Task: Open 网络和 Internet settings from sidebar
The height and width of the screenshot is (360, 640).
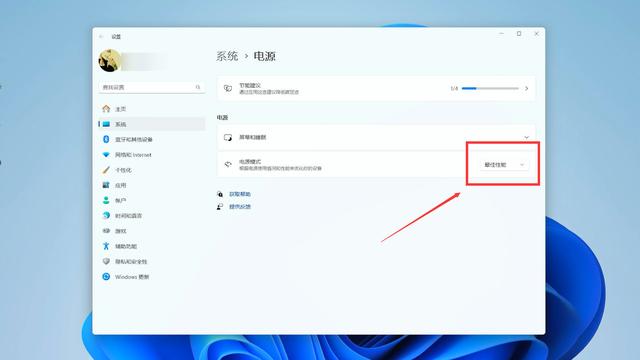Action: coord(151,155)
